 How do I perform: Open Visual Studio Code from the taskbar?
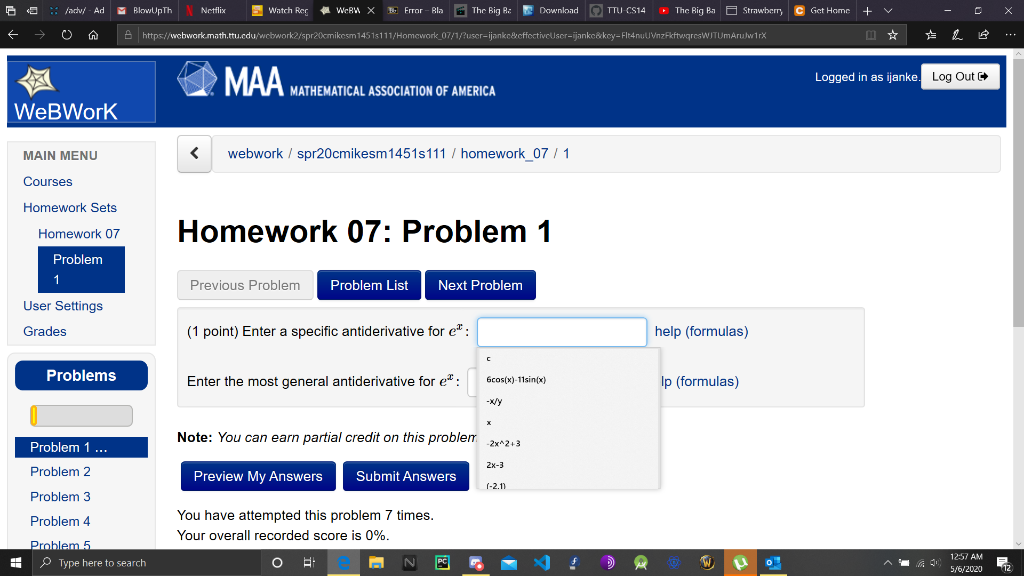[541, 562]
